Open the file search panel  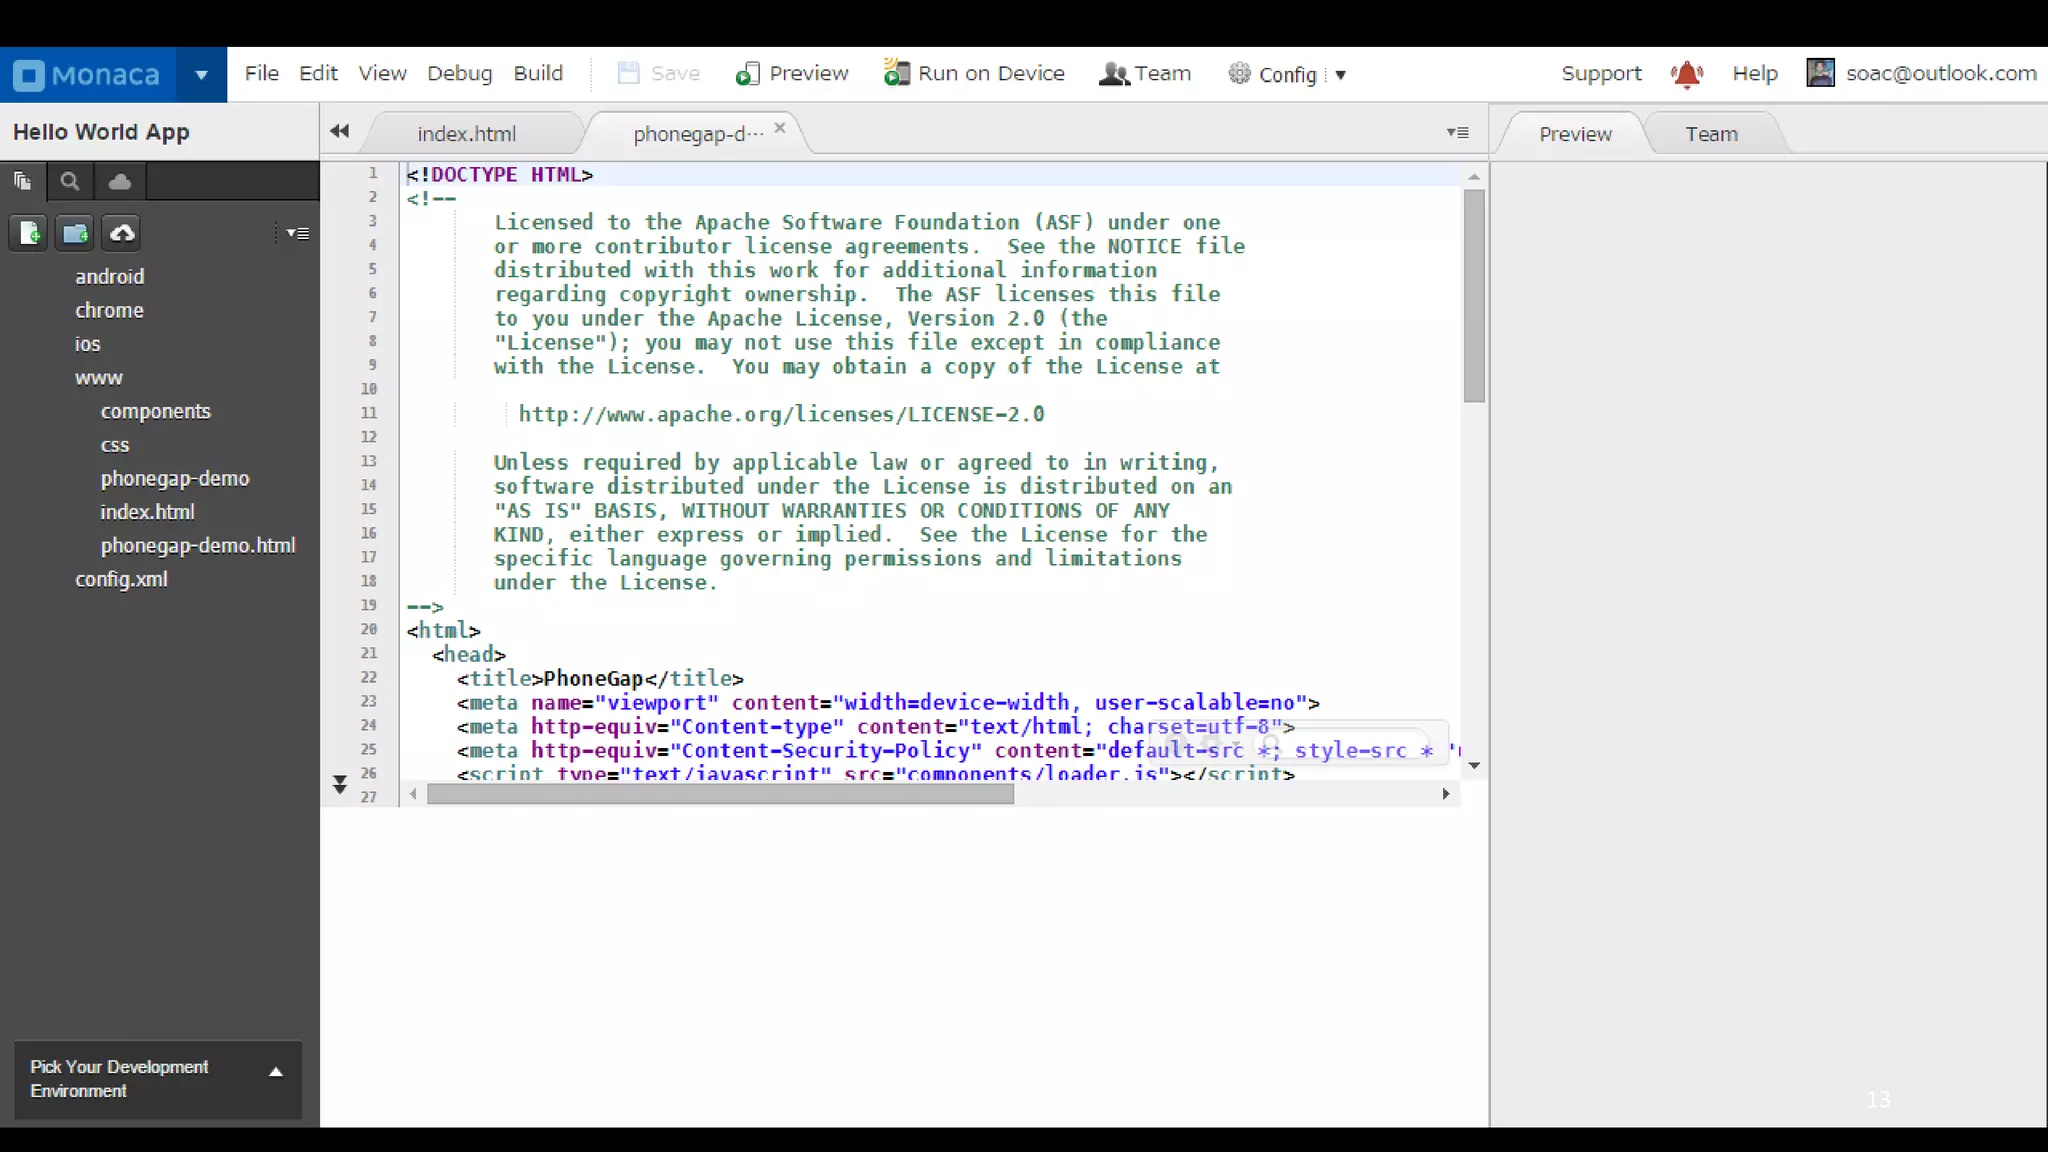pyautogui.click(x=70, y=182)
